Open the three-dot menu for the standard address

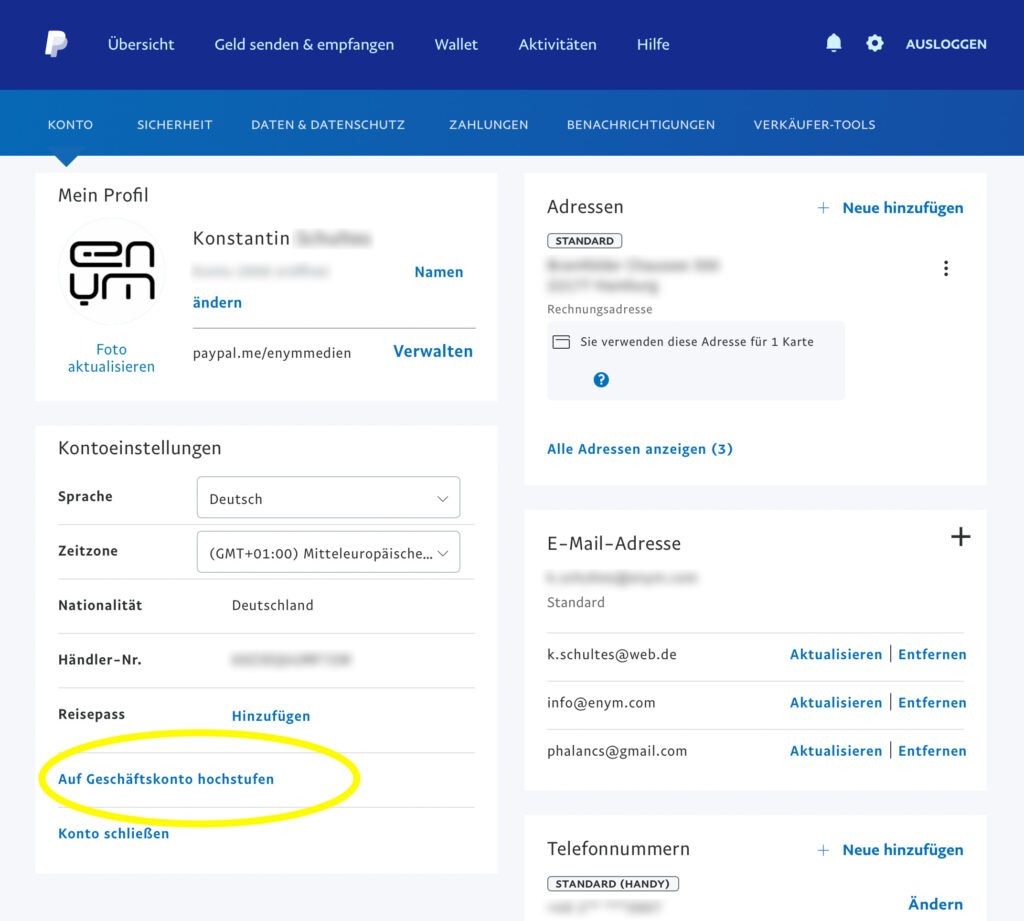coord(946,268)
